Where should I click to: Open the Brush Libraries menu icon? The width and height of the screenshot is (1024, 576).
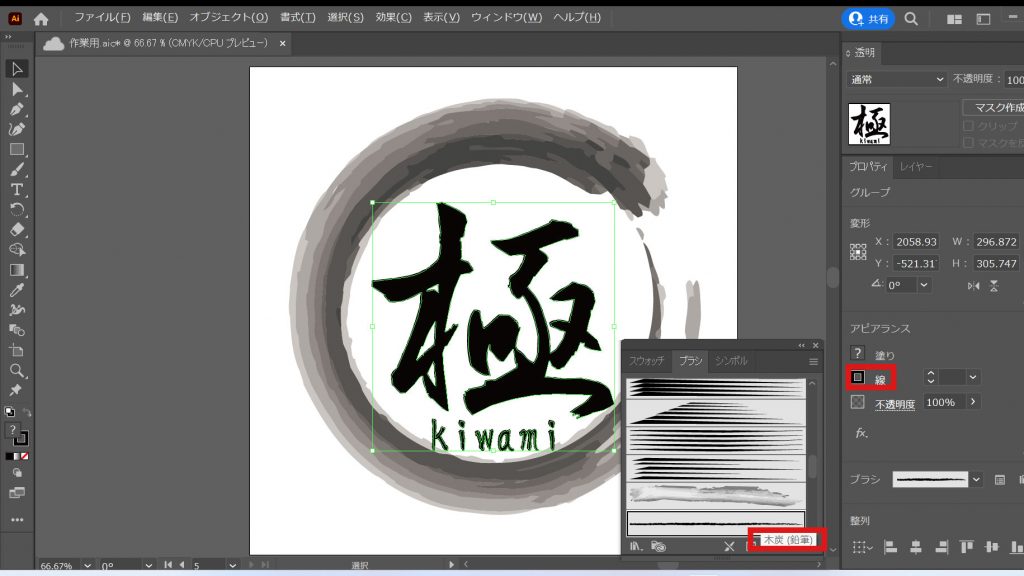[636, 546]
